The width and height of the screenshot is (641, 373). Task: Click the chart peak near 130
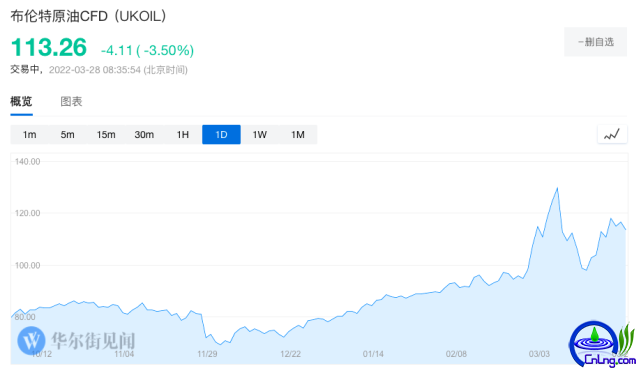coord(557,189)
